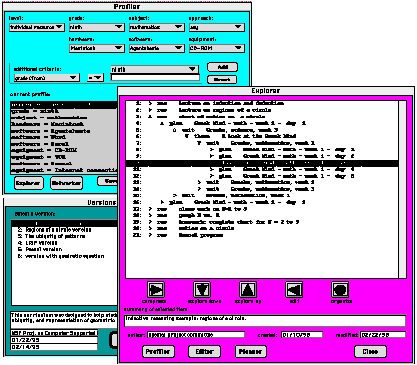Viewport: 417px width, 365px height.
Task: Open the level dropdown in Profiler
Action: (x=36, y=27)
